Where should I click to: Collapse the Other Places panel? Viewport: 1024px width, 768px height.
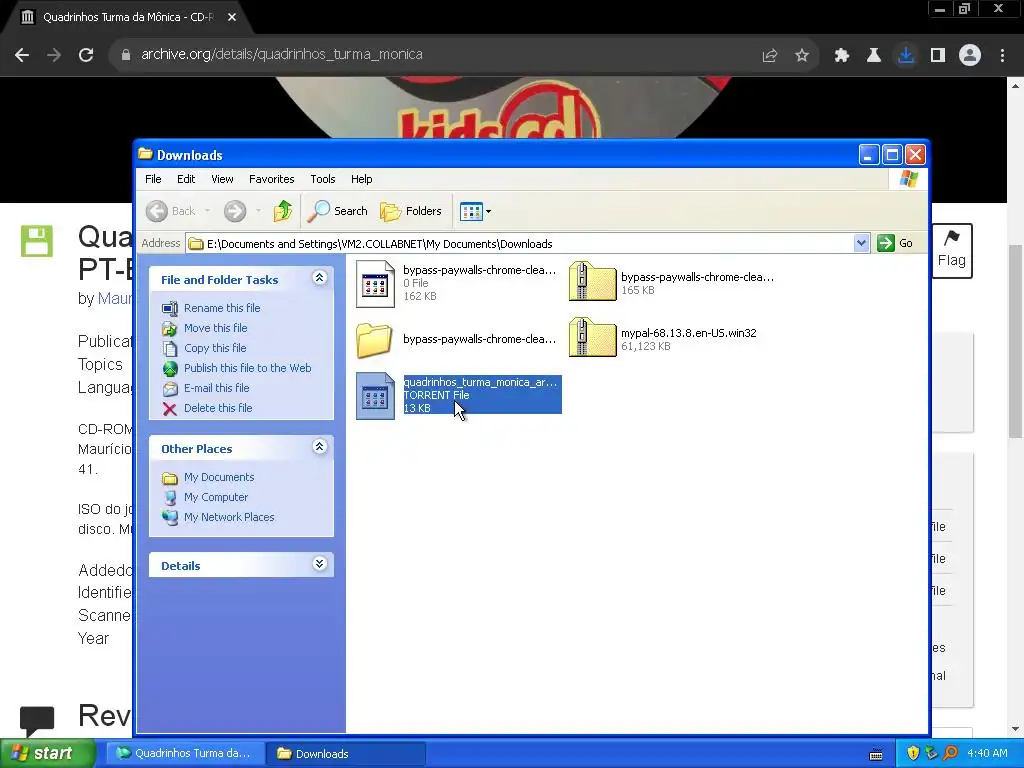coord(319,447)
